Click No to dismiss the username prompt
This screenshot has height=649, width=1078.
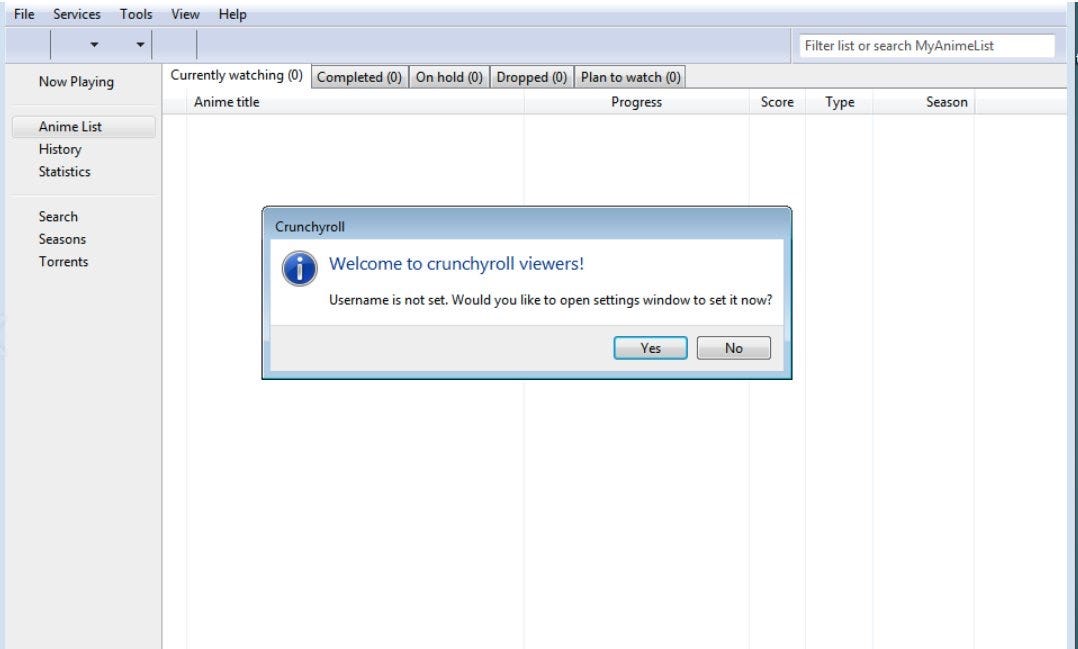[x=734, y=348]
